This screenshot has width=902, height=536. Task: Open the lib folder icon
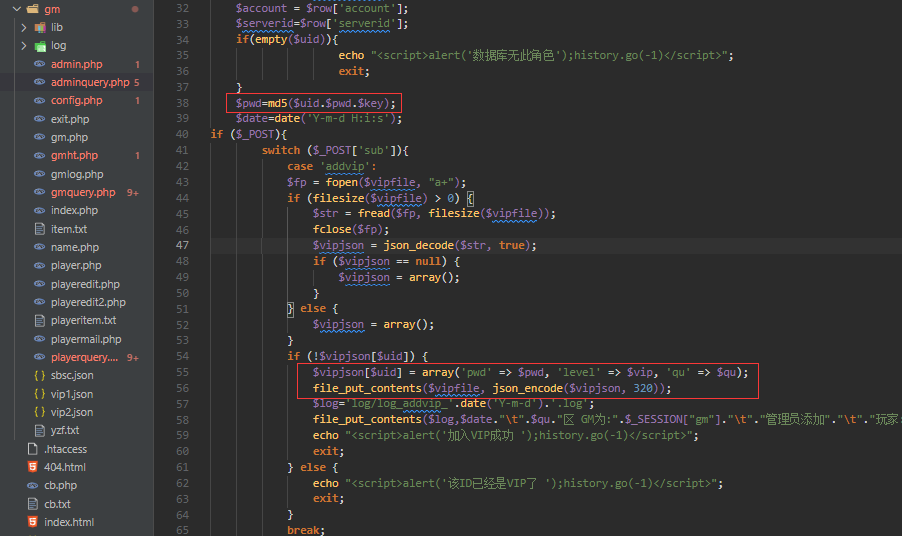click(x=40, y=27)
